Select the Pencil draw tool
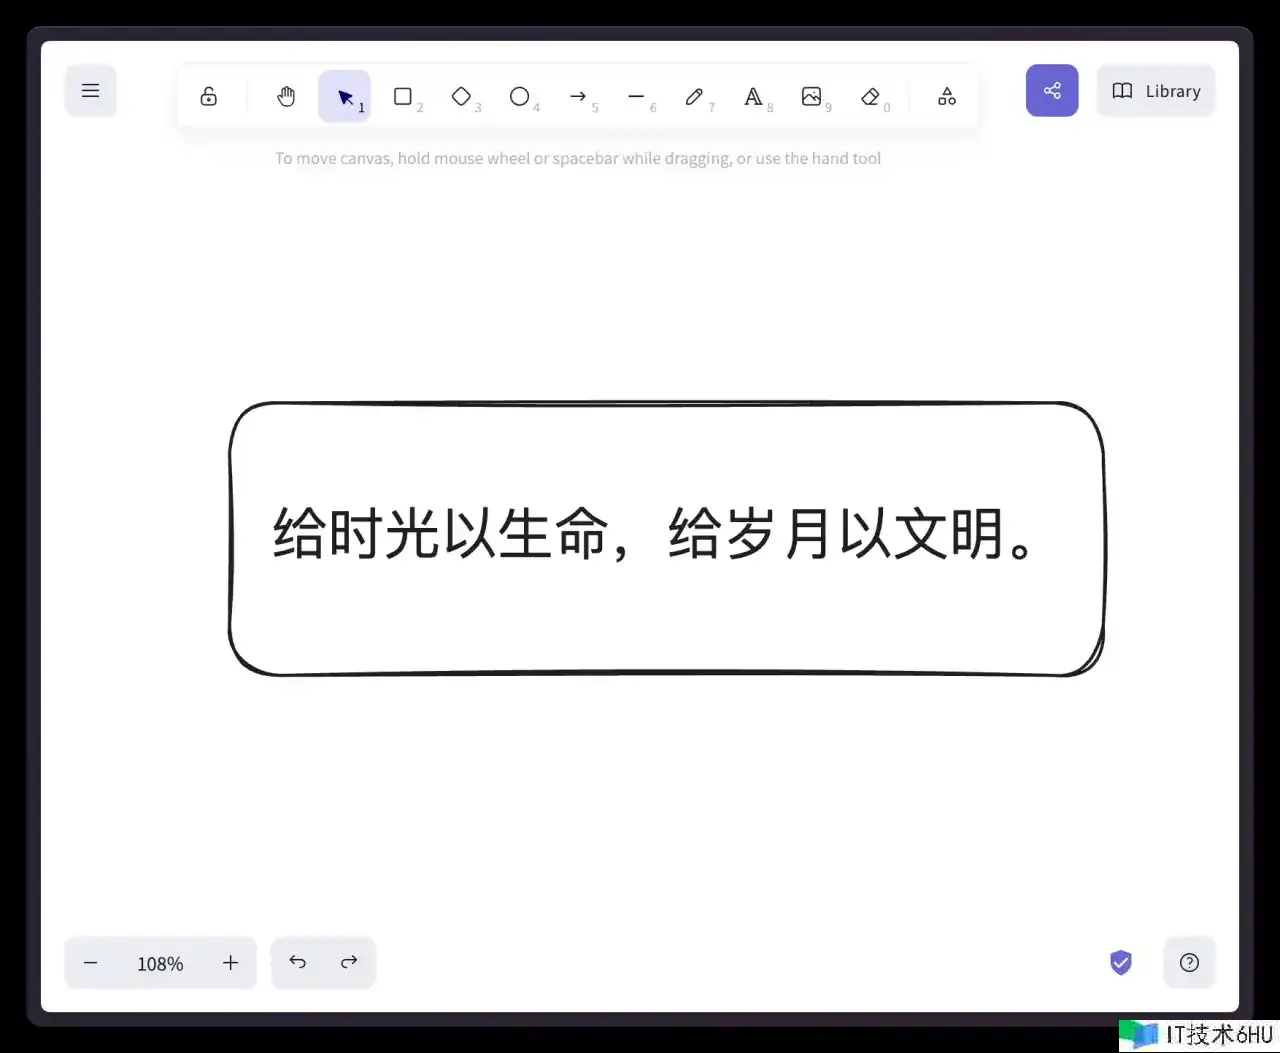Viewport: 1280px width, 1053px height. click(694, 96)
